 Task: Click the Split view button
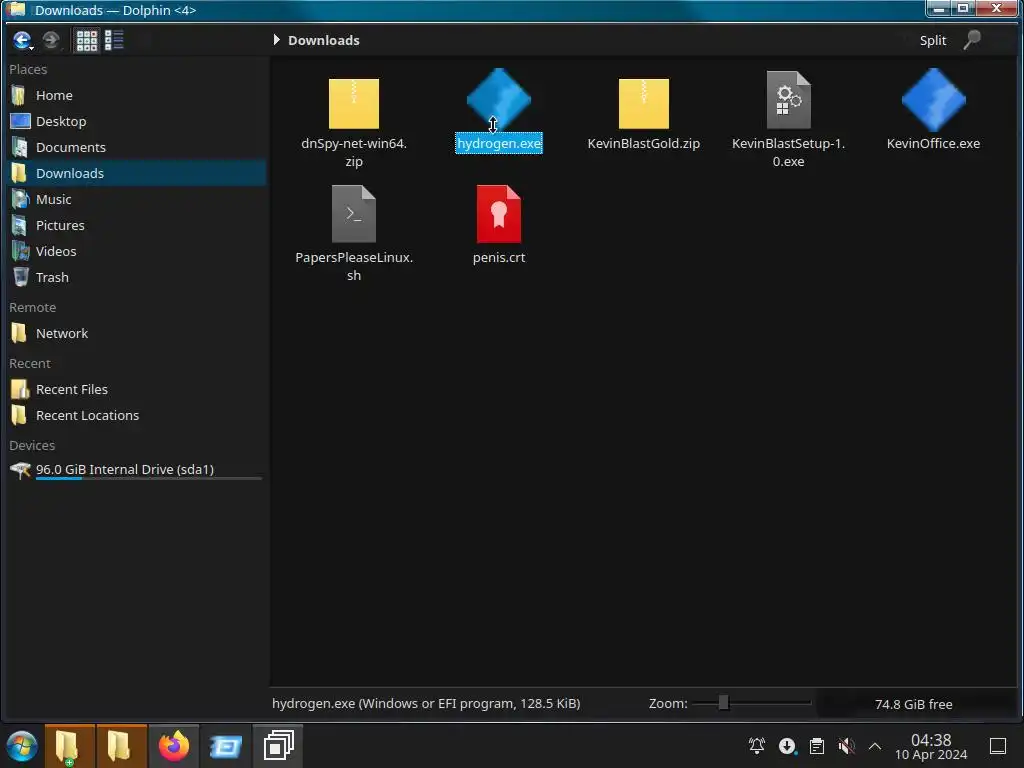(x=933, y=40)
